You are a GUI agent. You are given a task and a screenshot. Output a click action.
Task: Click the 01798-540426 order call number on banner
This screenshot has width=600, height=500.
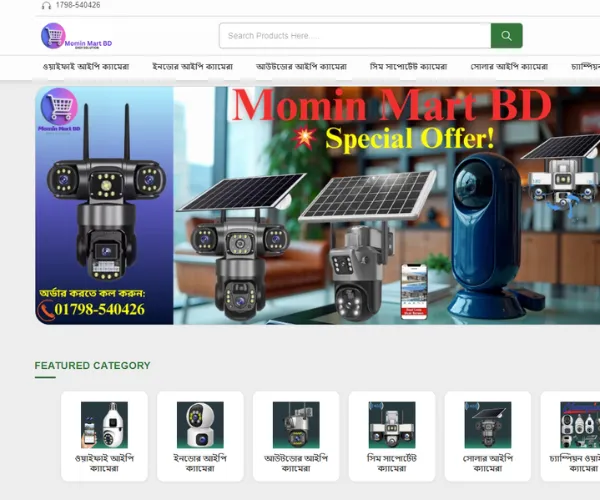click(x=99, y=310)
